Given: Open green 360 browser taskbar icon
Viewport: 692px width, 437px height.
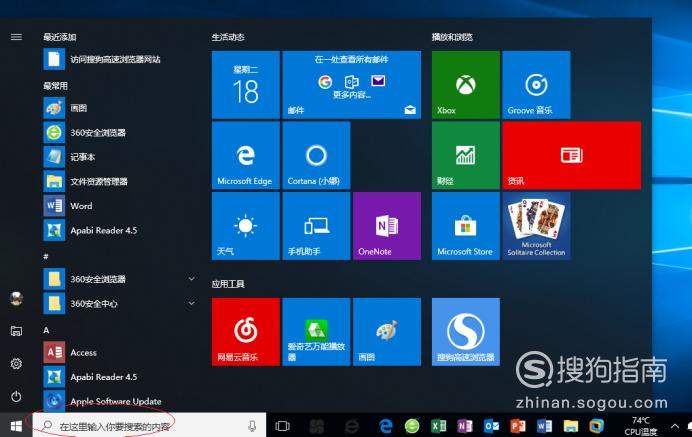Looking at the screenshot, I should 412,426.
